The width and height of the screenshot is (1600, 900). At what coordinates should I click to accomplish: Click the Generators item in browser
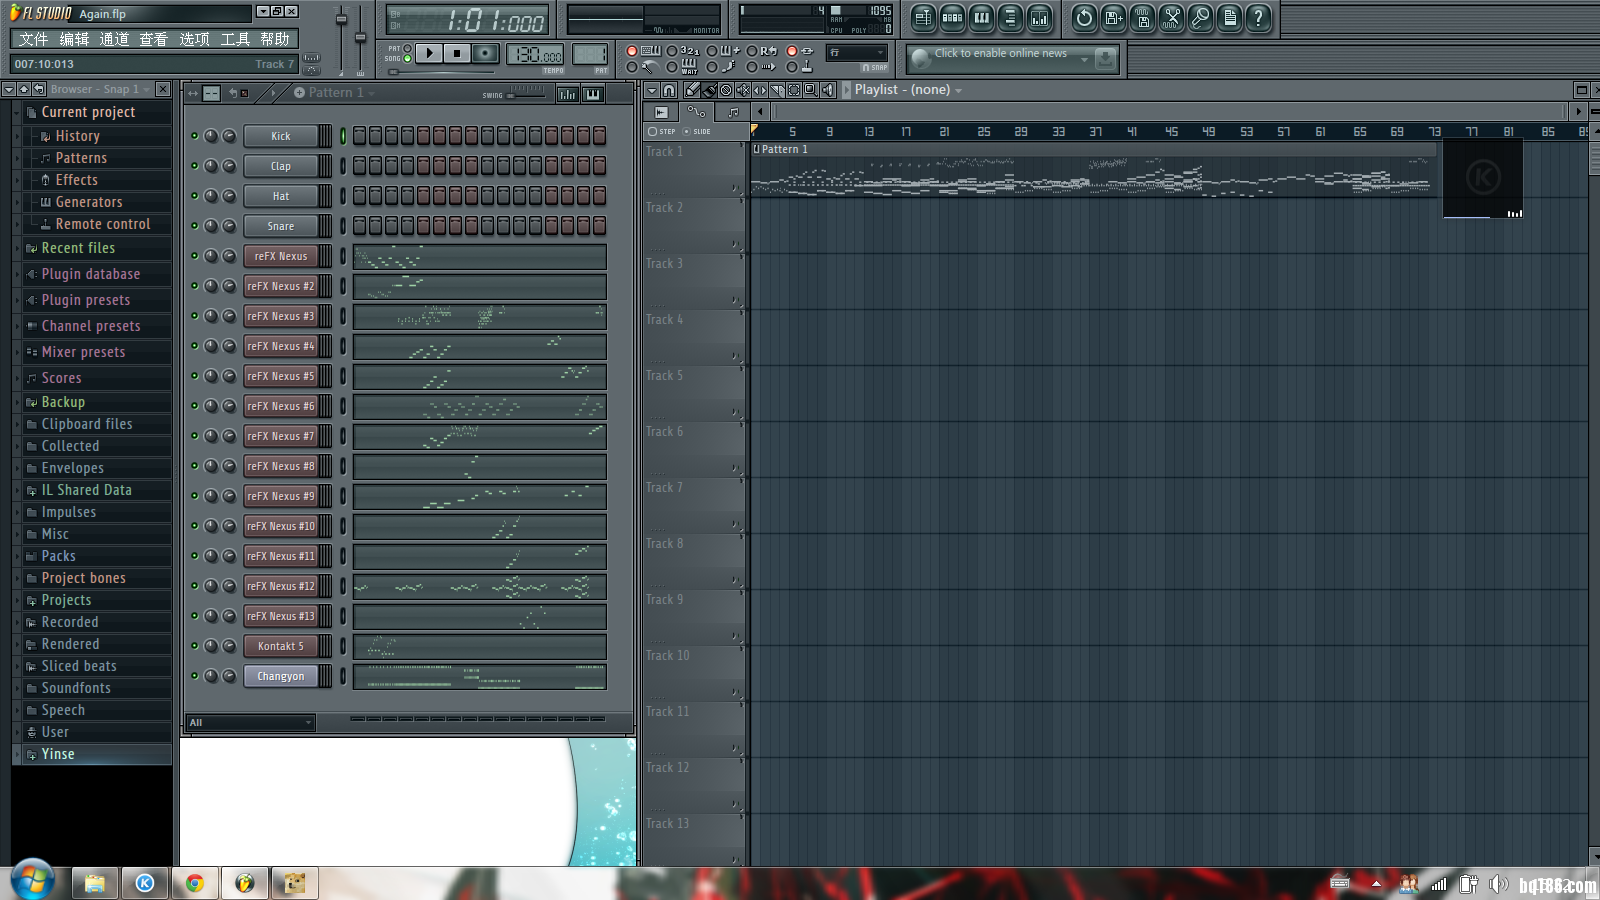click(88, 202)
